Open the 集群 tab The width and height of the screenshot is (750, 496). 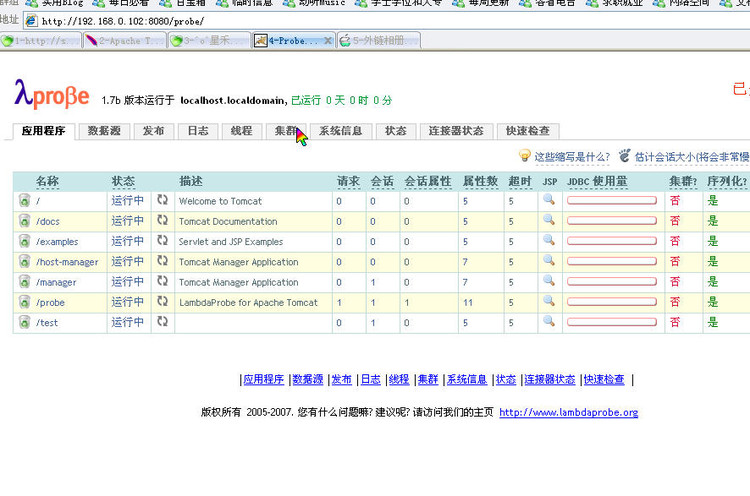pos(286,131)
